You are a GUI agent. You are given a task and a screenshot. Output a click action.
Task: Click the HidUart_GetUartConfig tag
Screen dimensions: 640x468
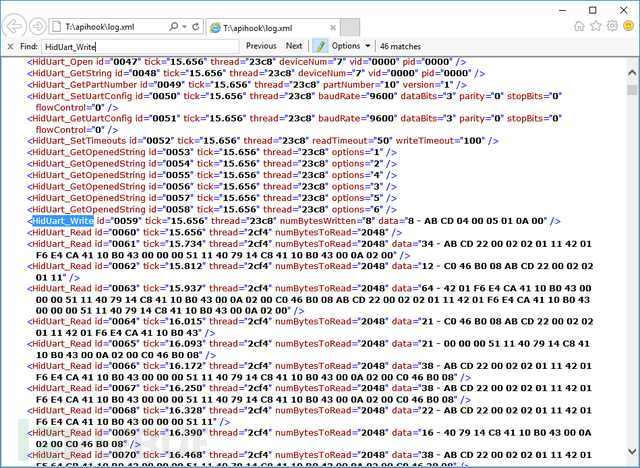pos(82,119)
